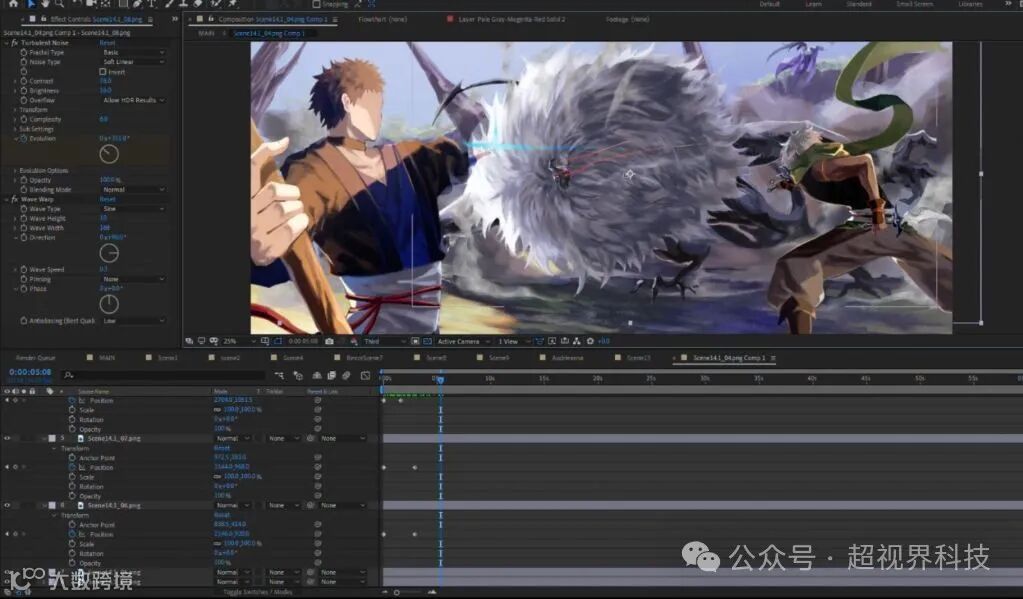Open the MAIN composition timeline tab
The height and width of the screenshot is (599, 1023).
106,357
